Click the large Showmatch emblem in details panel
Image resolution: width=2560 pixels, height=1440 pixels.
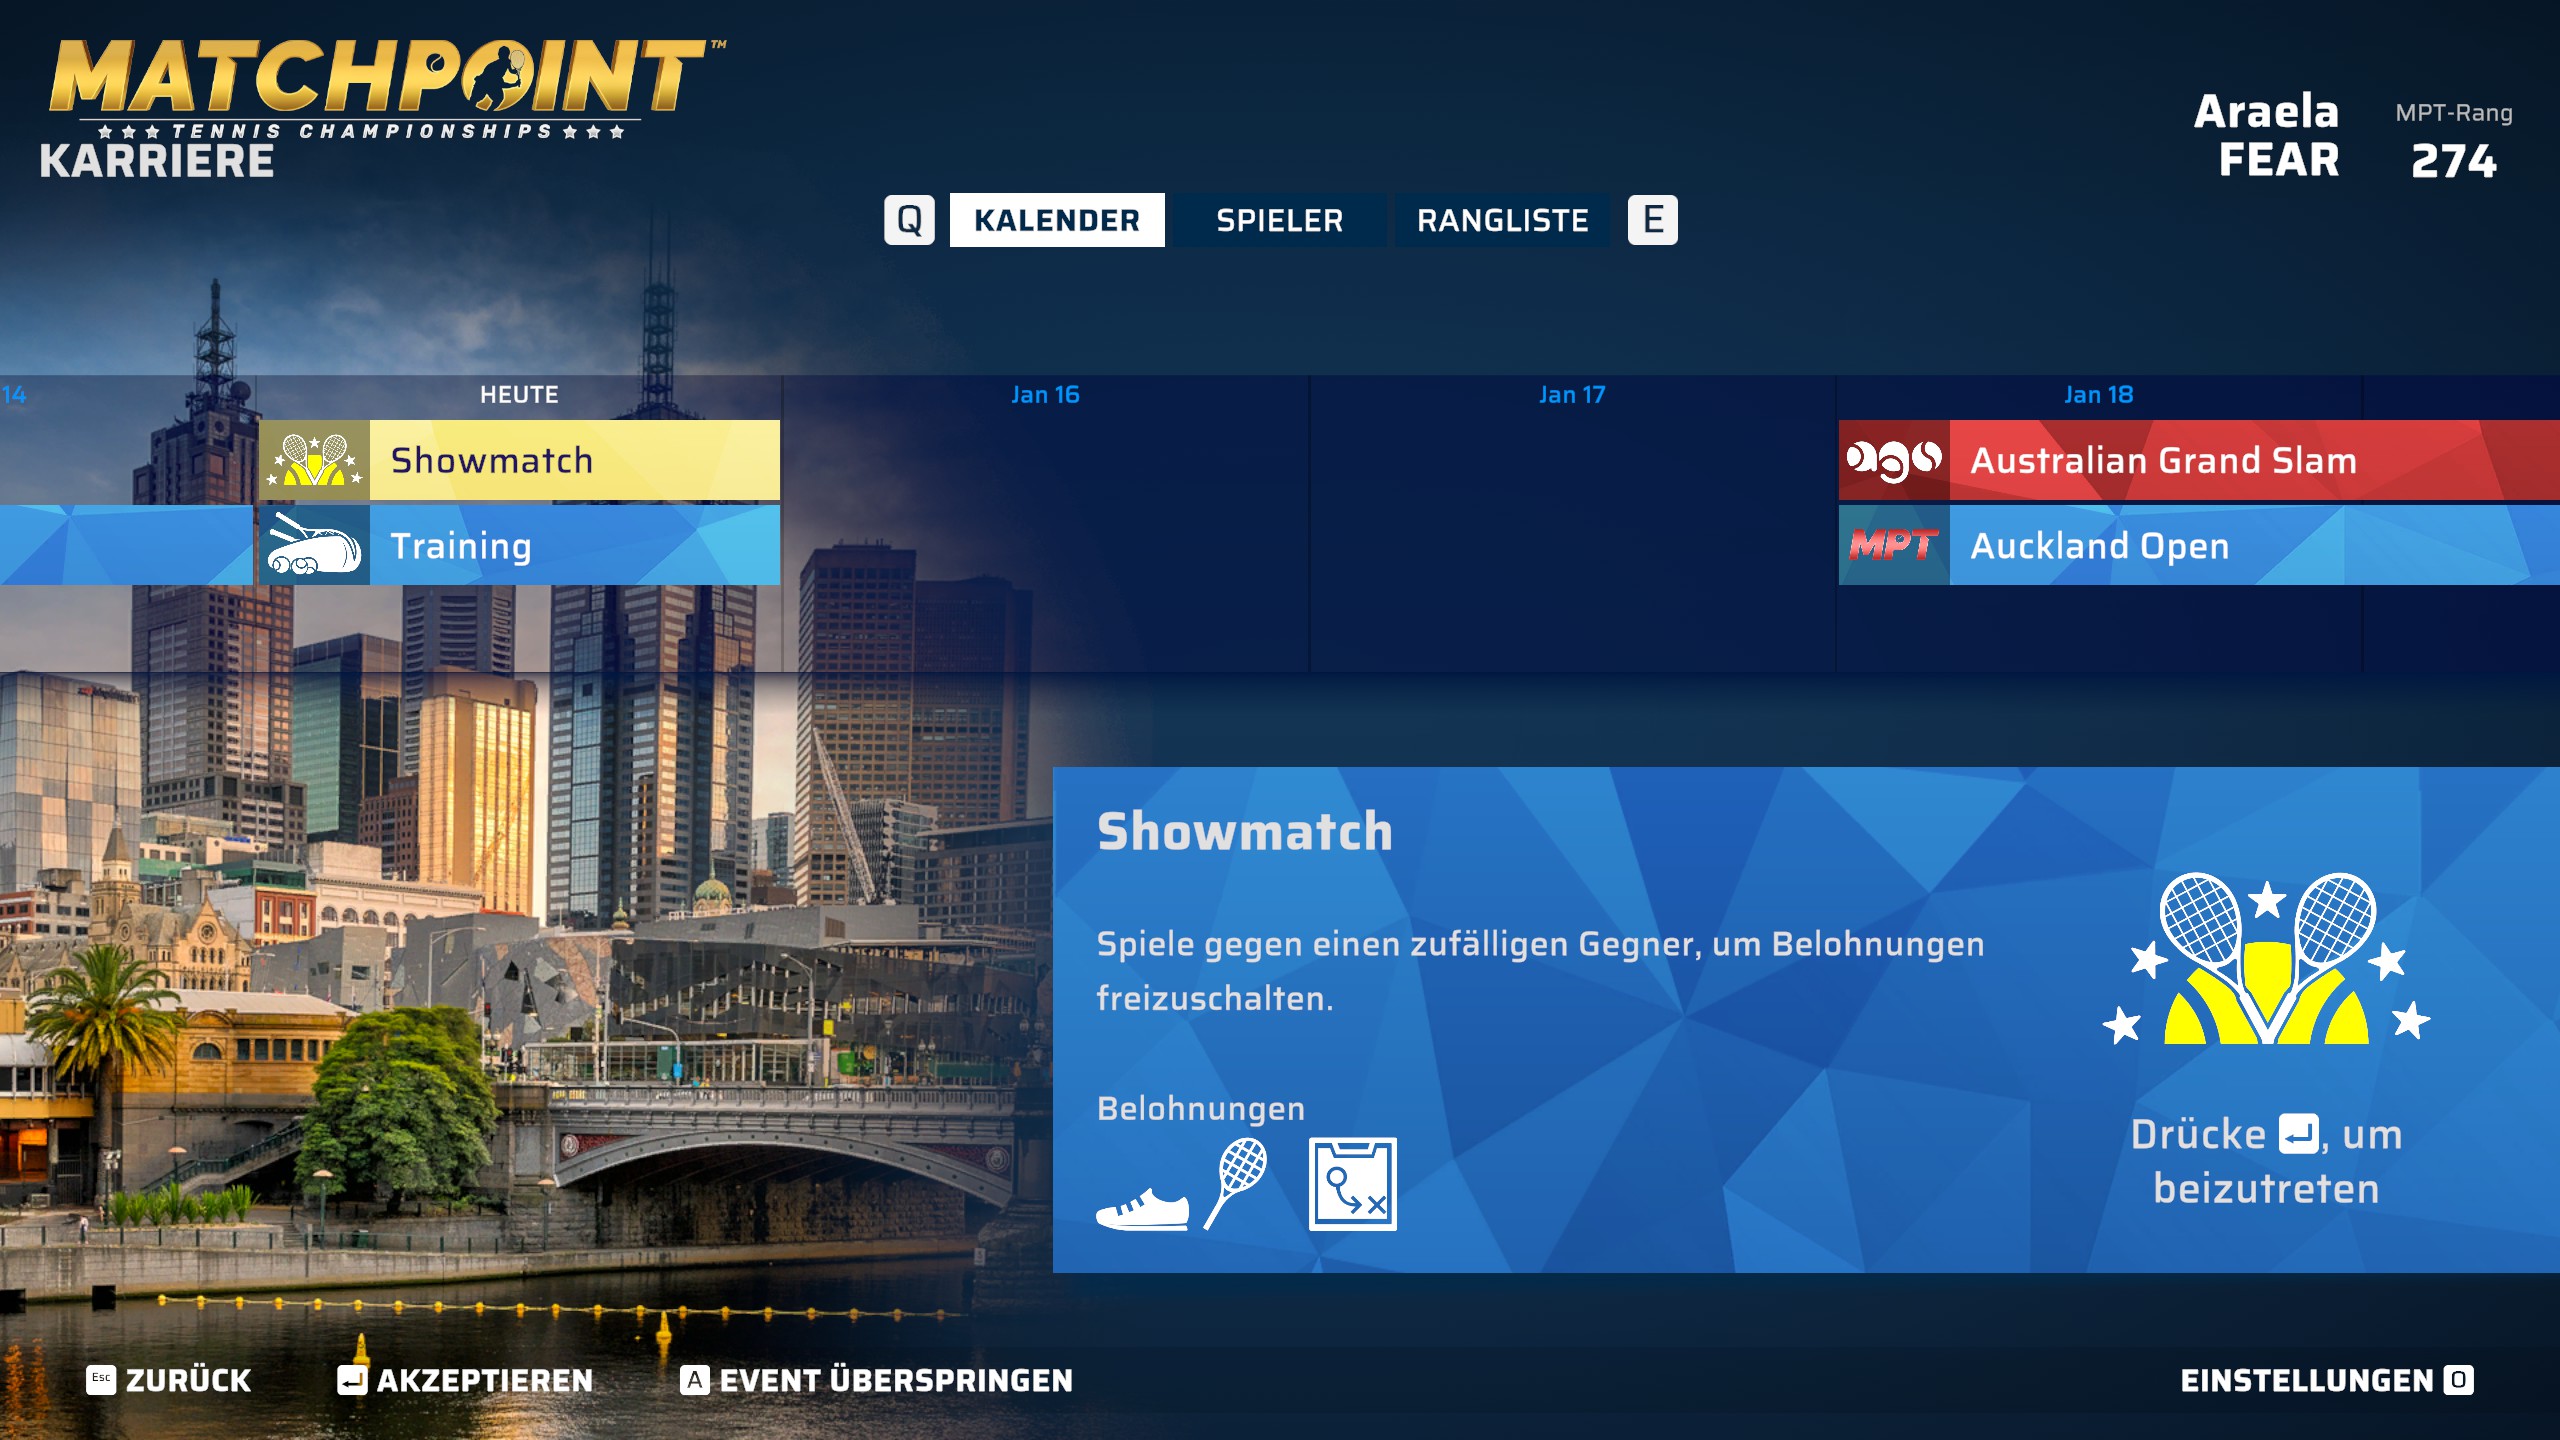(2266, 960)
